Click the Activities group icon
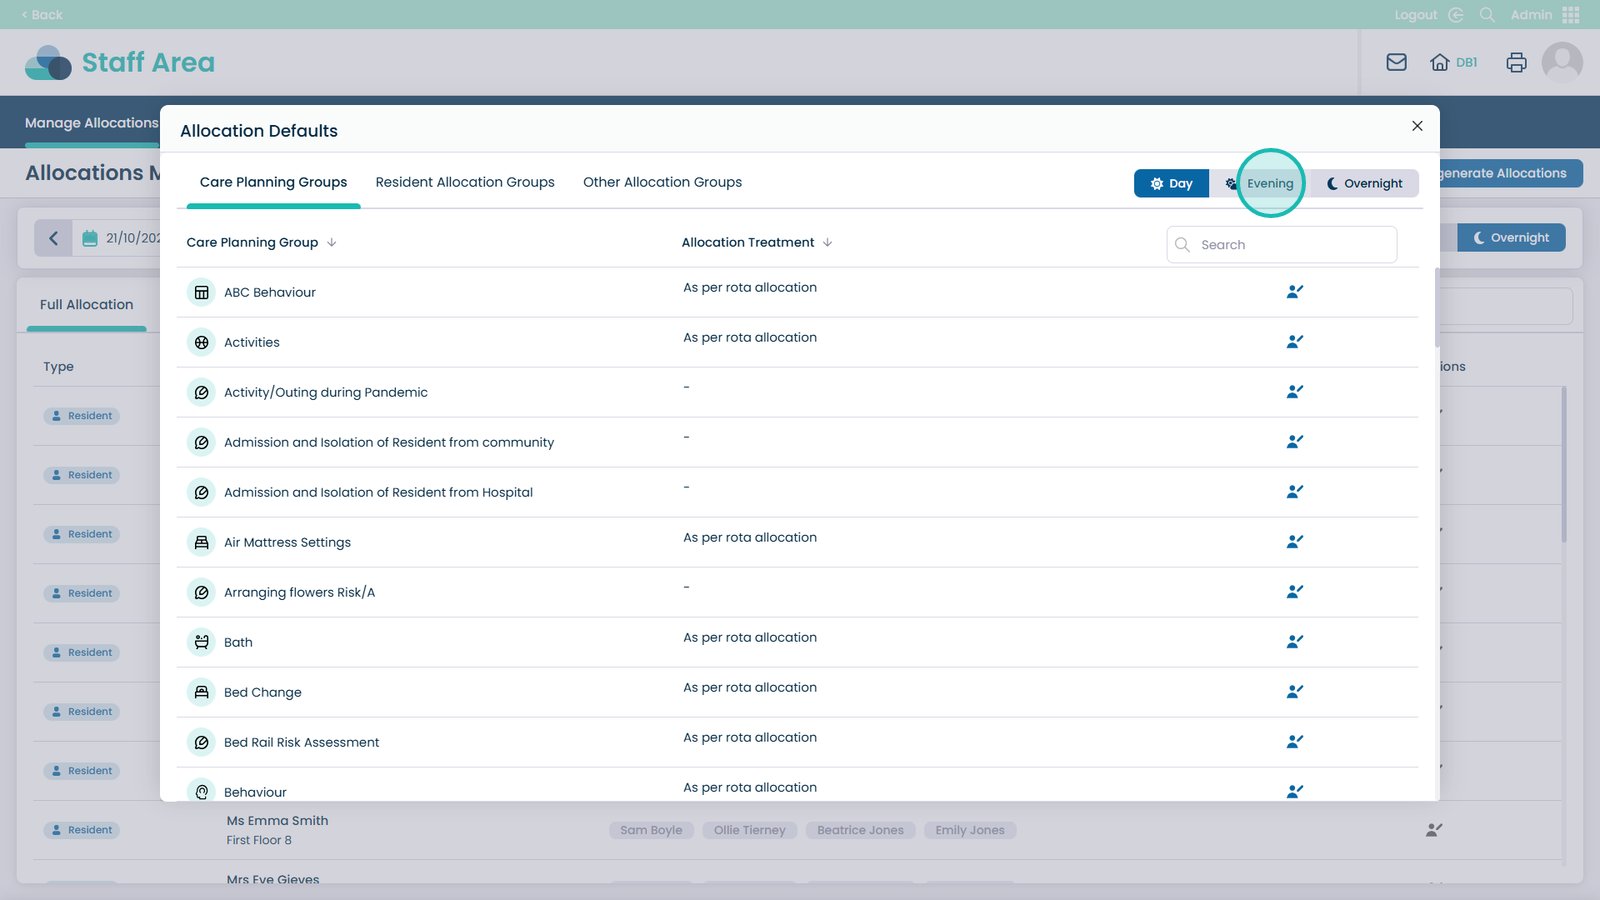 [201, 342]
